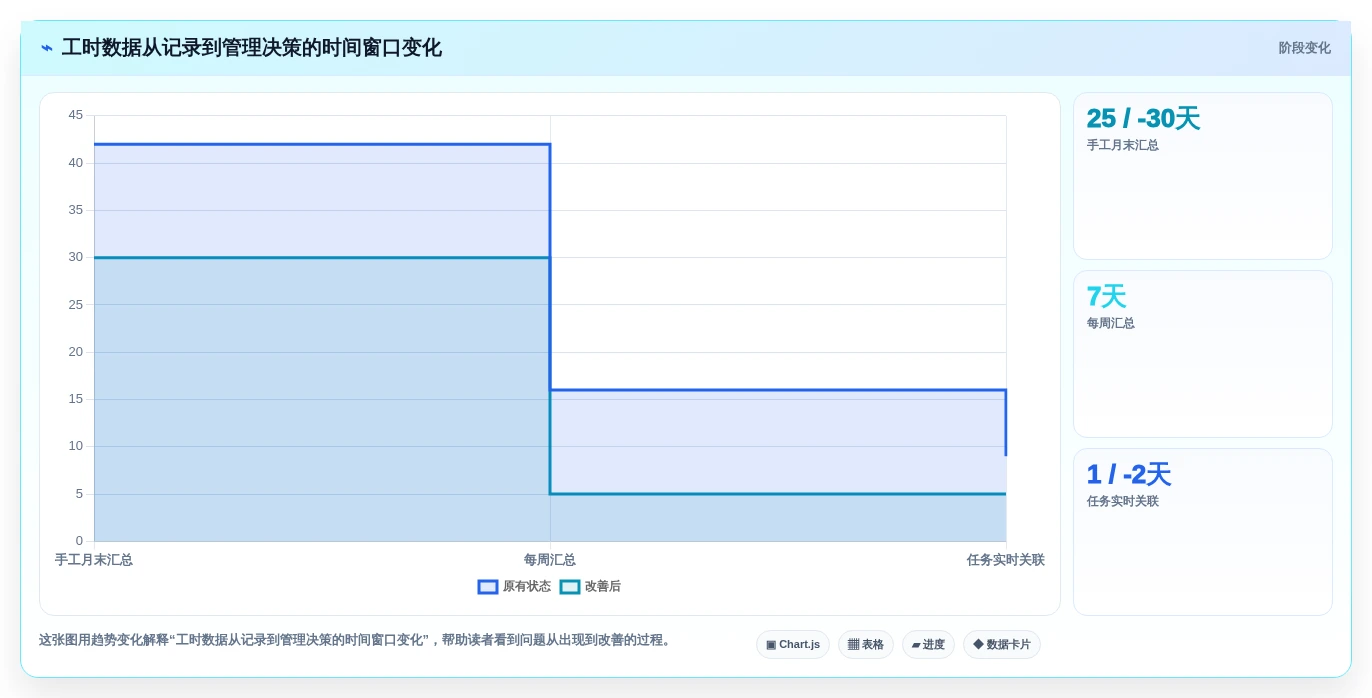
Task: Open the 7天 每周汇总 data card
Action: pyautogui.click(x=1203, y=354)
